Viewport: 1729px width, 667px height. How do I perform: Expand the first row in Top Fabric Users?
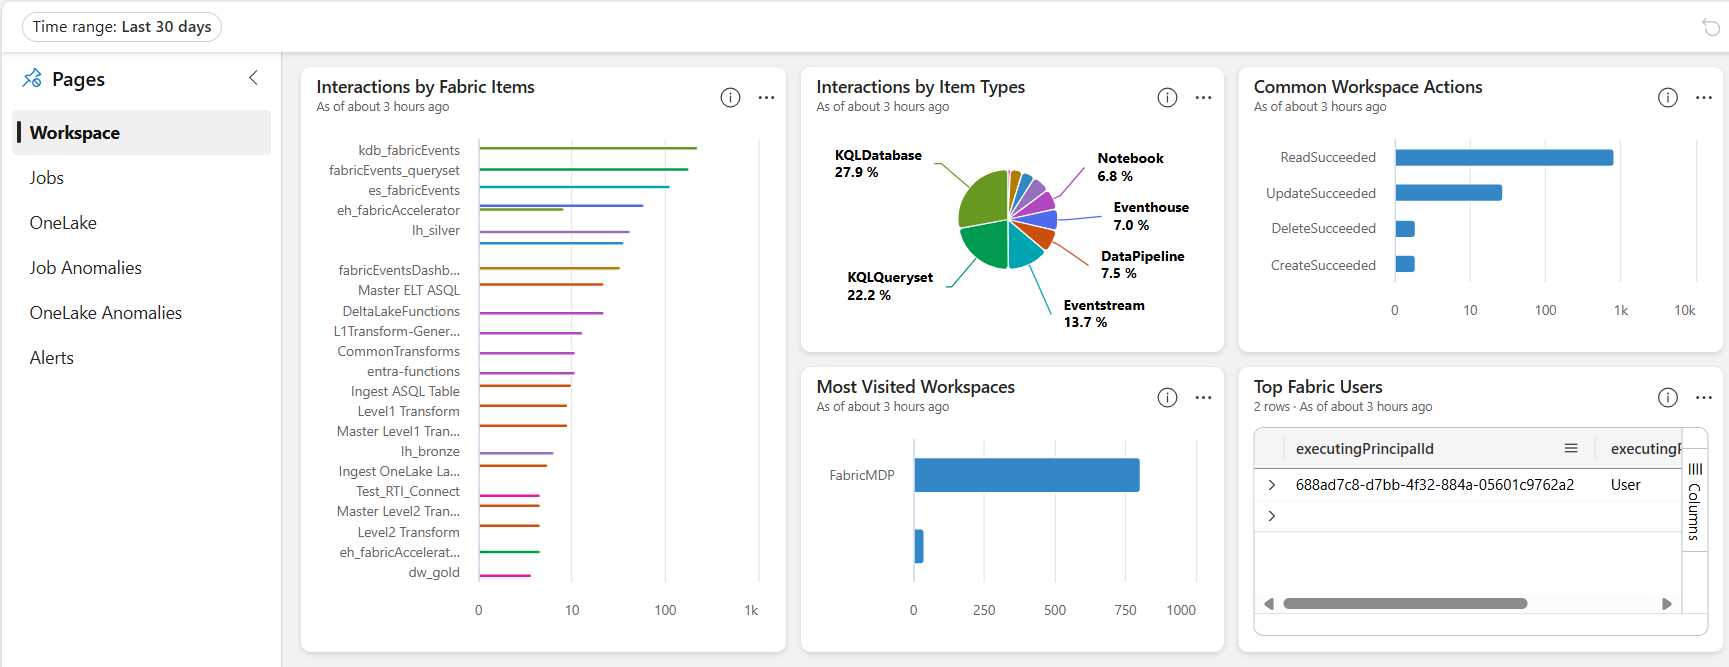pyautogui.click(x=1272, y=485)
